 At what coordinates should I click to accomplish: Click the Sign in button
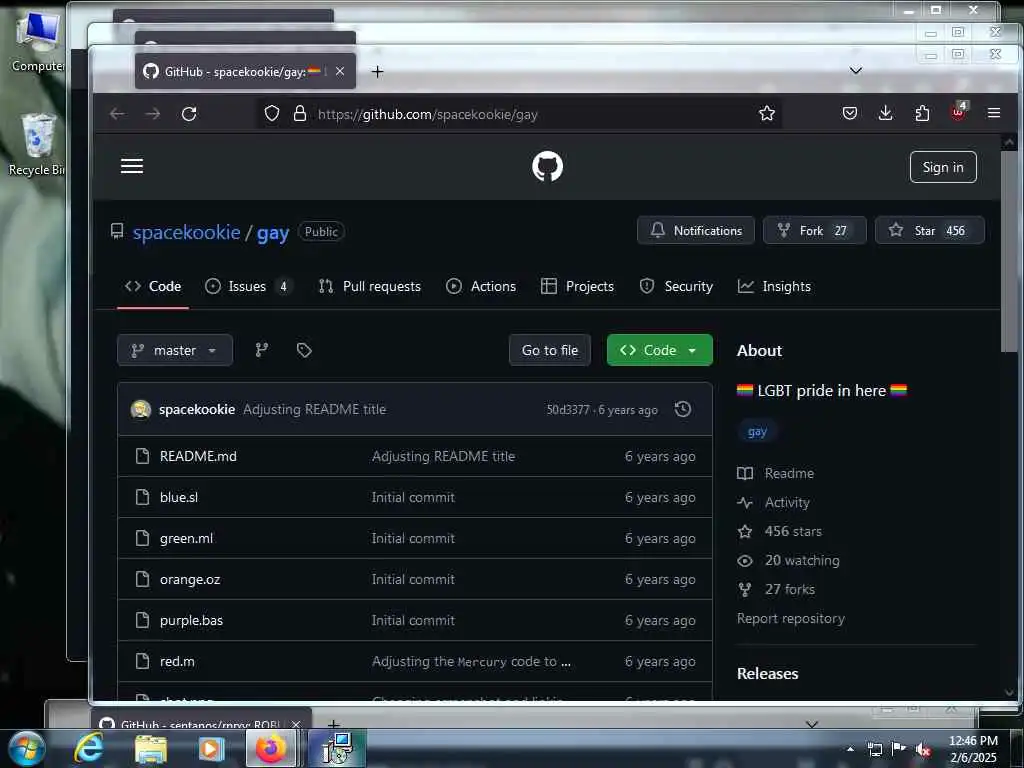click(943, 167)
